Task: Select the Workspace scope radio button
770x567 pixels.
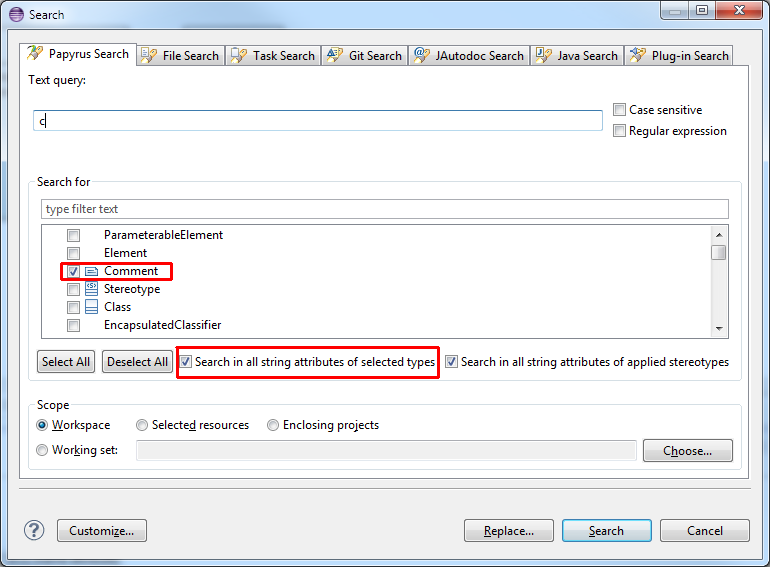Action: pyautogui.click(x=42, y=425)
